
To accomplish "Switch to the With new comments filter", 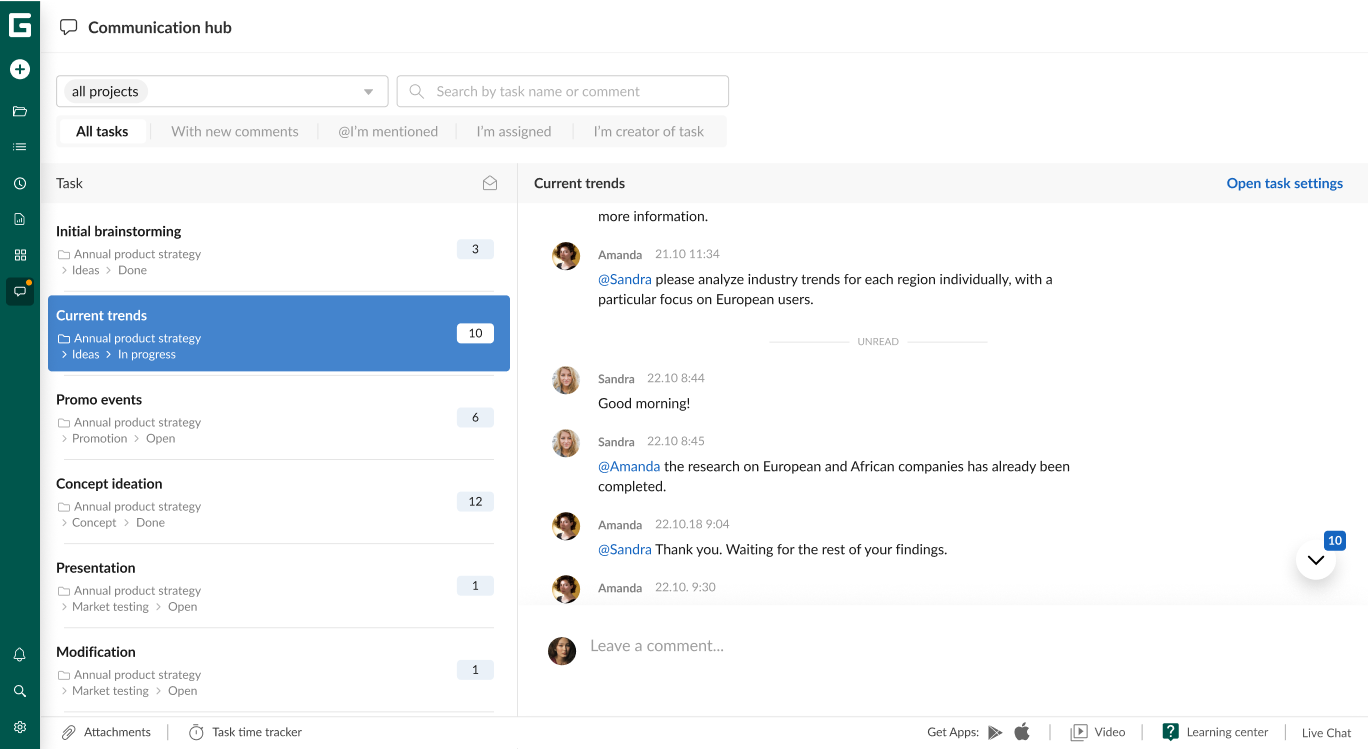I will [x=234, y=131].
